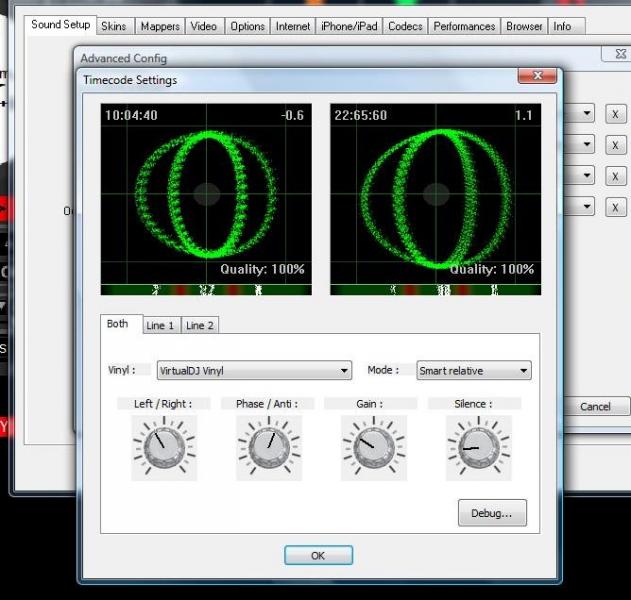
Task: Click the -0.6 pitch value in left scope
Action: (293, 115)
